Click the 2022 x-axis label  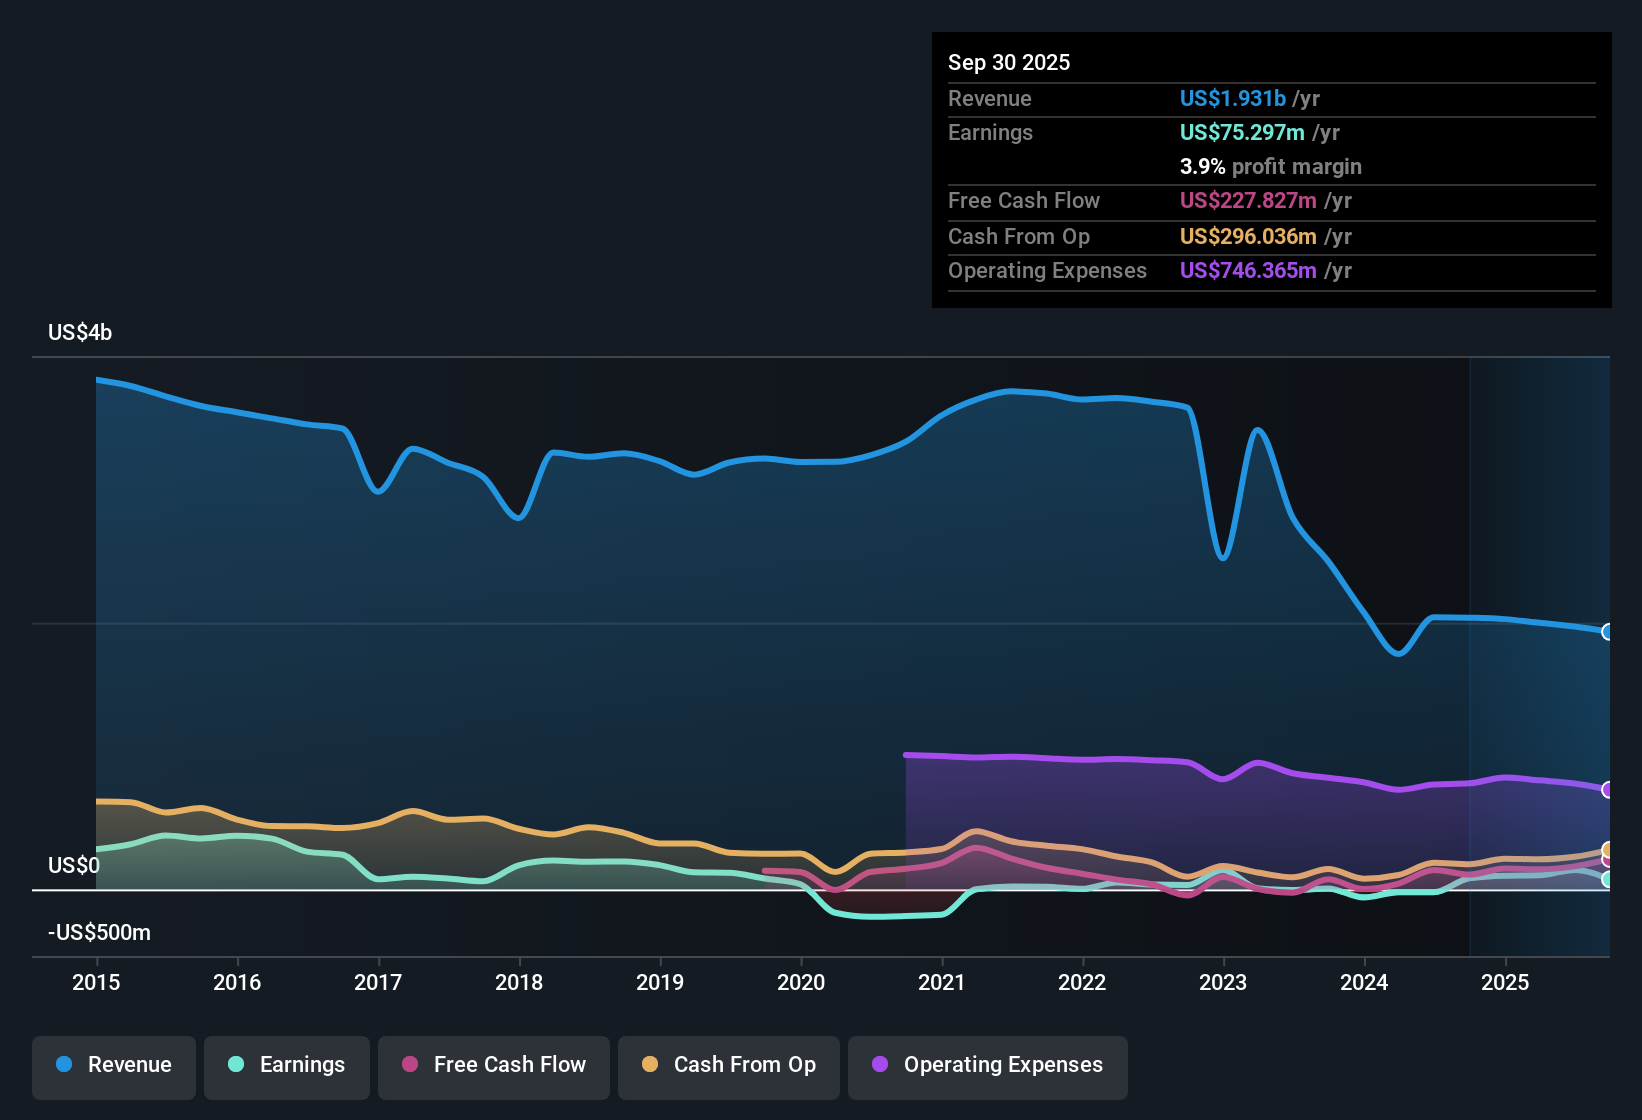pyautogui.click(x=1082, y=982)
